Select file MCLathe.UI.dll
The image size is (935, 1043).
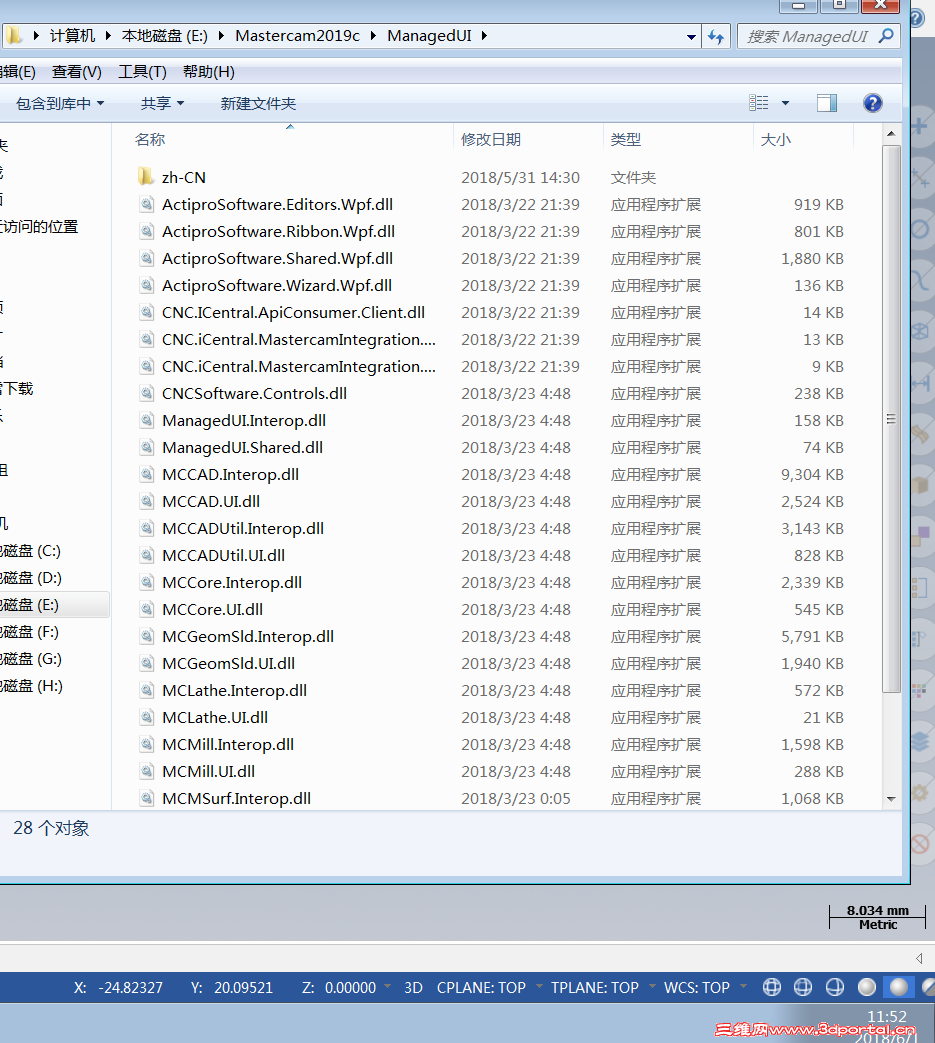point(215,717)
